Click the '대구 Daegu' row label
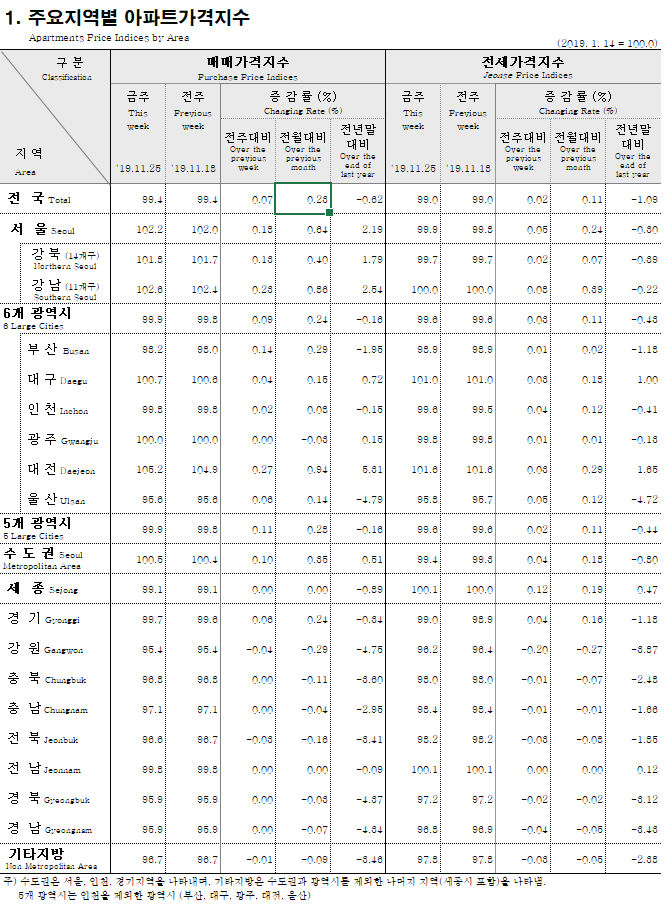The image size is (672, 909). [57, 380]
